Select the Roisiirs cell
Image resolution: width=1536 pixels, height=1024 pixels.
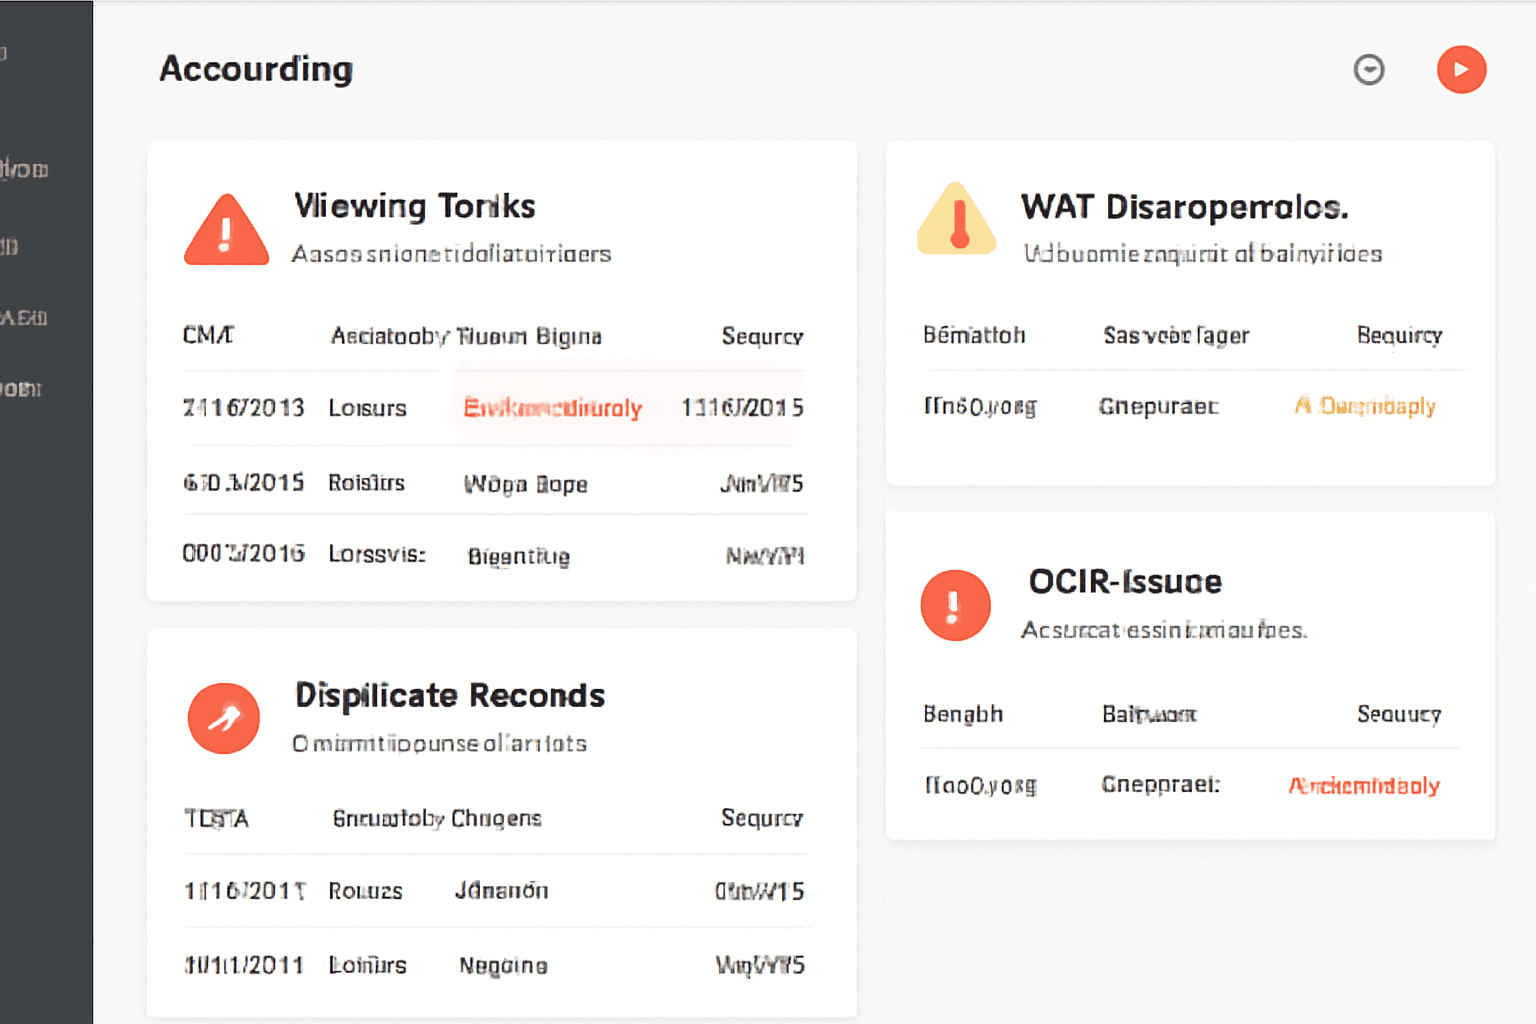point(366,483)
